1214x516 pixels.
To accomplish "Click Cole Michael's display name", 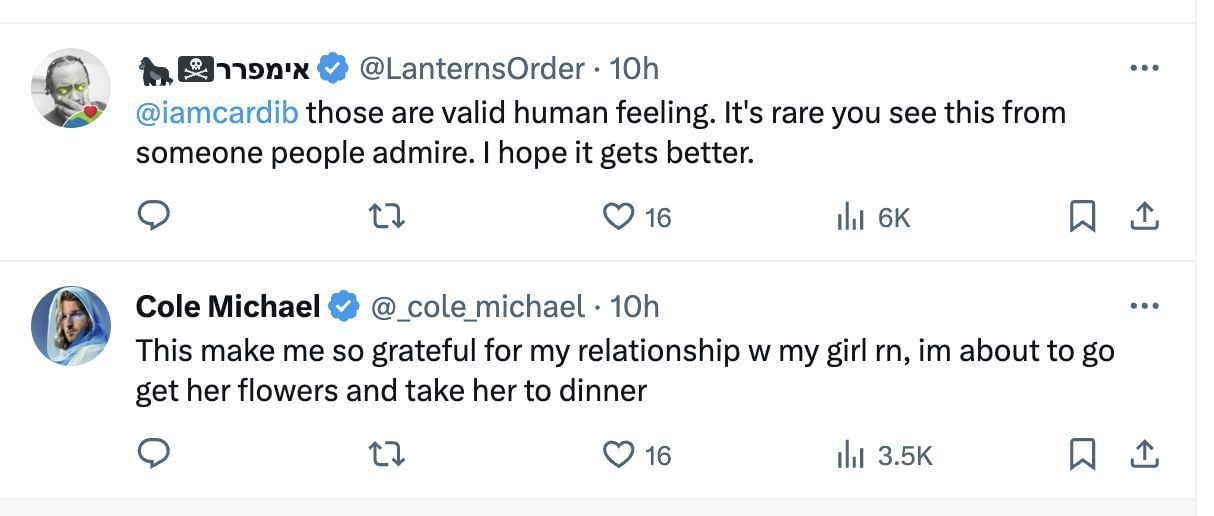I will (x=227, y=306).
